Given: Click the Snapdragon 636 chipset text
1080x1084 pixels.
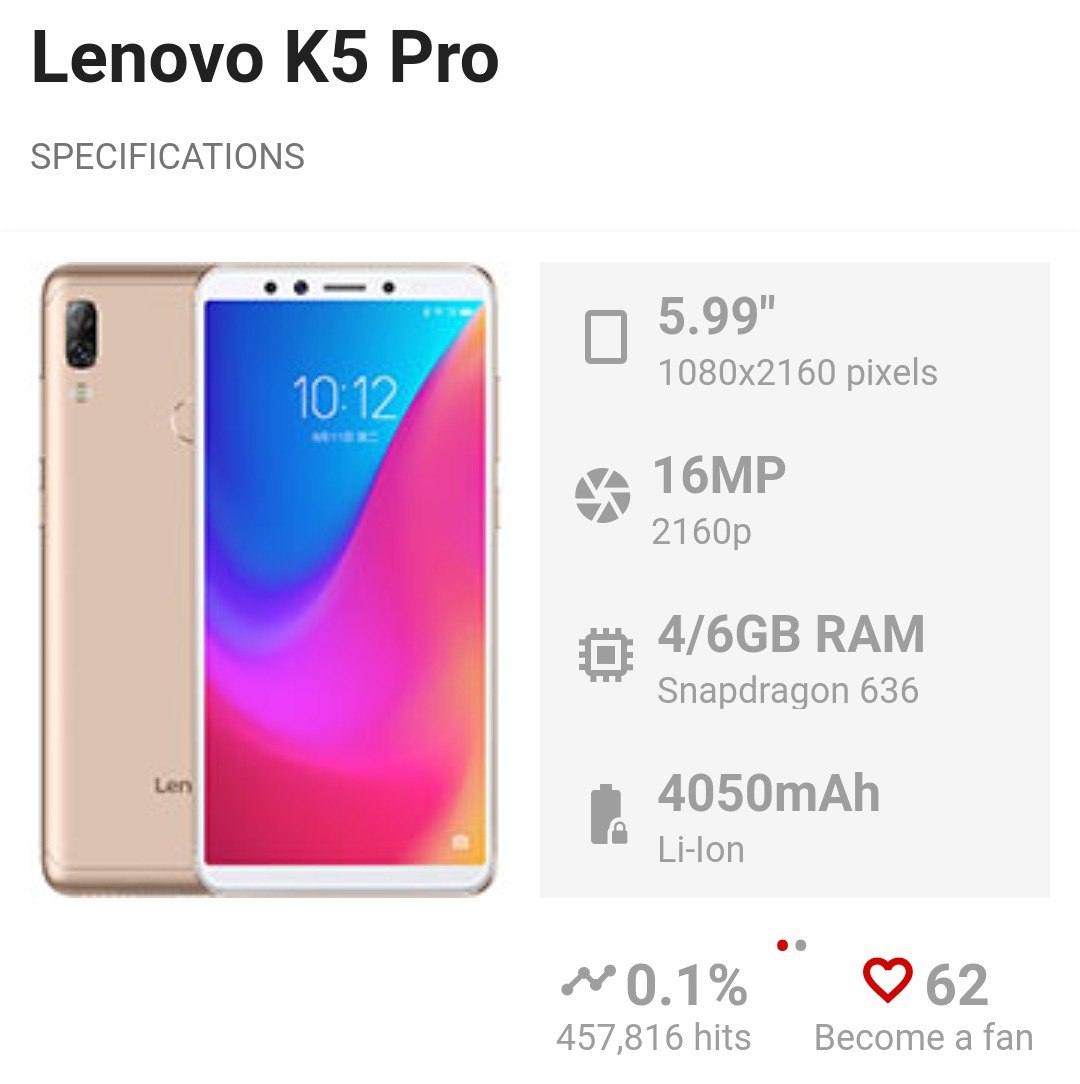Looking at the screenshot, I should point(788,691).
